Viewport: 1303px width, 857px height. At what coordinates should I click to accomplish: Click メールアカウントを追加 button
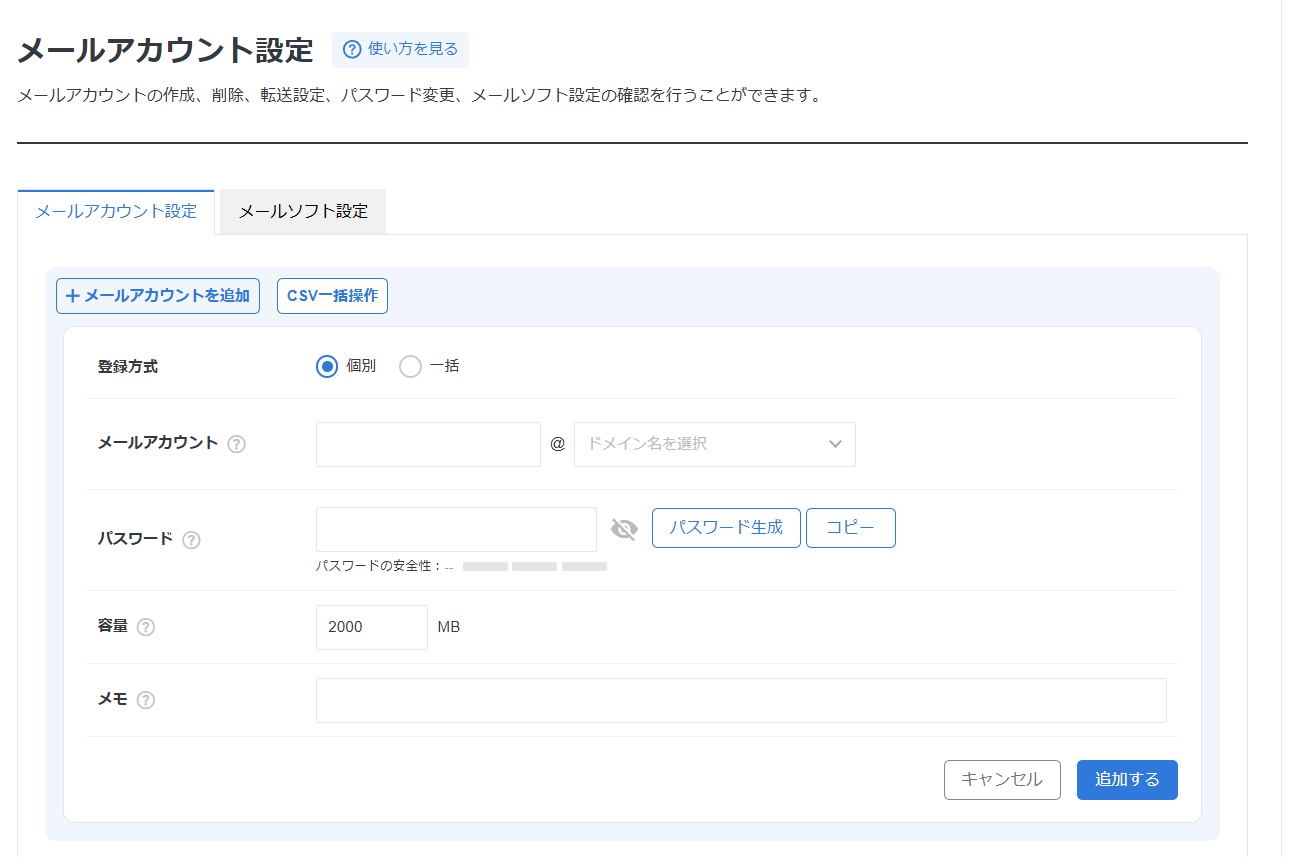point(158,296)
